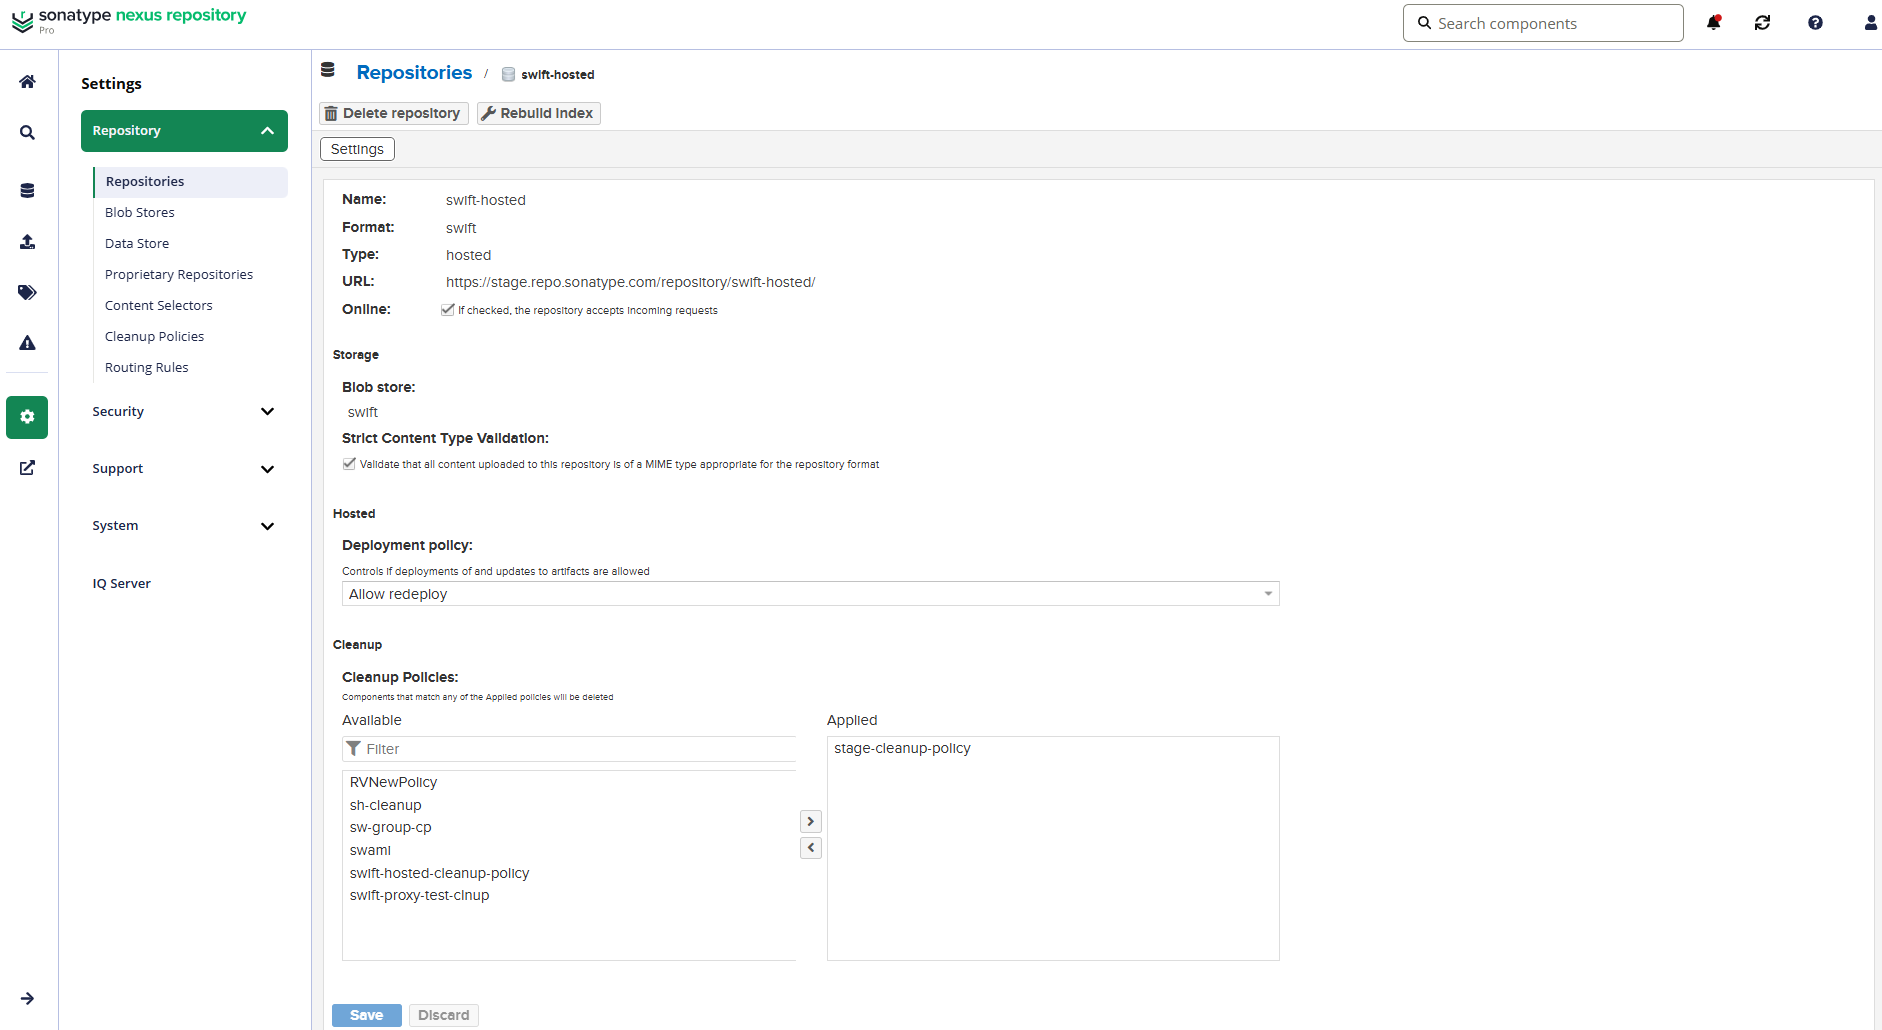Viewport: 1882px width, 1030px height.
Task: Expand the Support section
Action: 184,469
